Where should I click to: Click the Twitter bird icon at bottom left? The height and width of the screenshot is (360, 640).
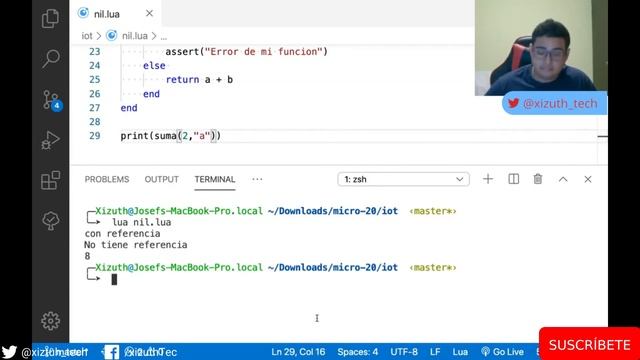point(9,351)
